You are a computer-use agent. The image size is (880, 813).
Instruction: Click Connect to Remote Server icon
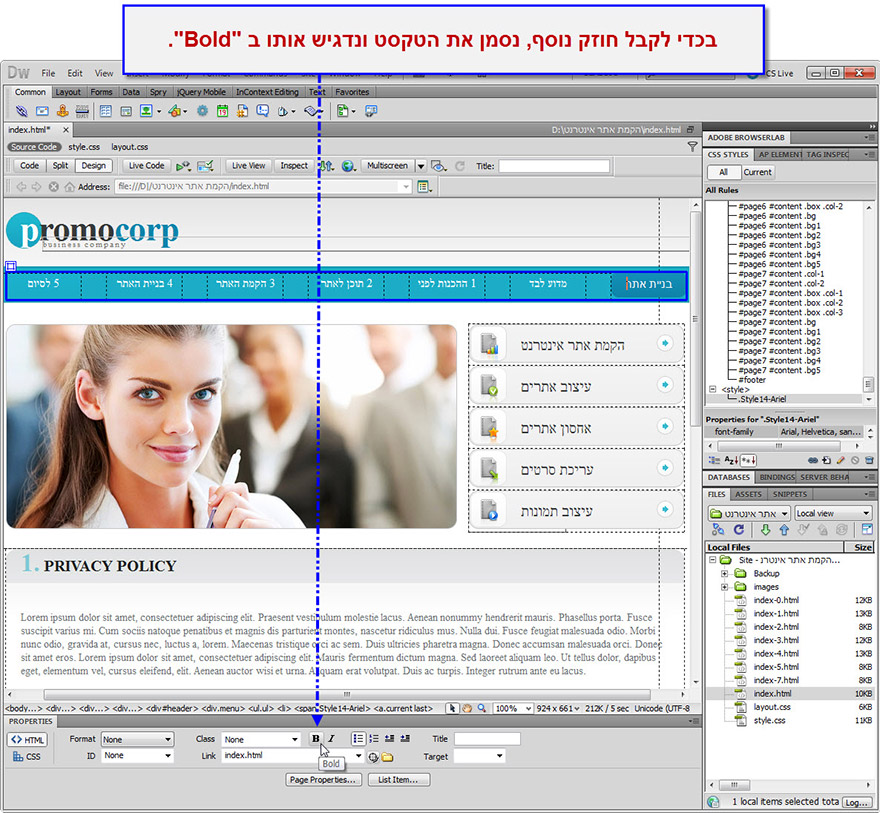(x=718, y=529)
